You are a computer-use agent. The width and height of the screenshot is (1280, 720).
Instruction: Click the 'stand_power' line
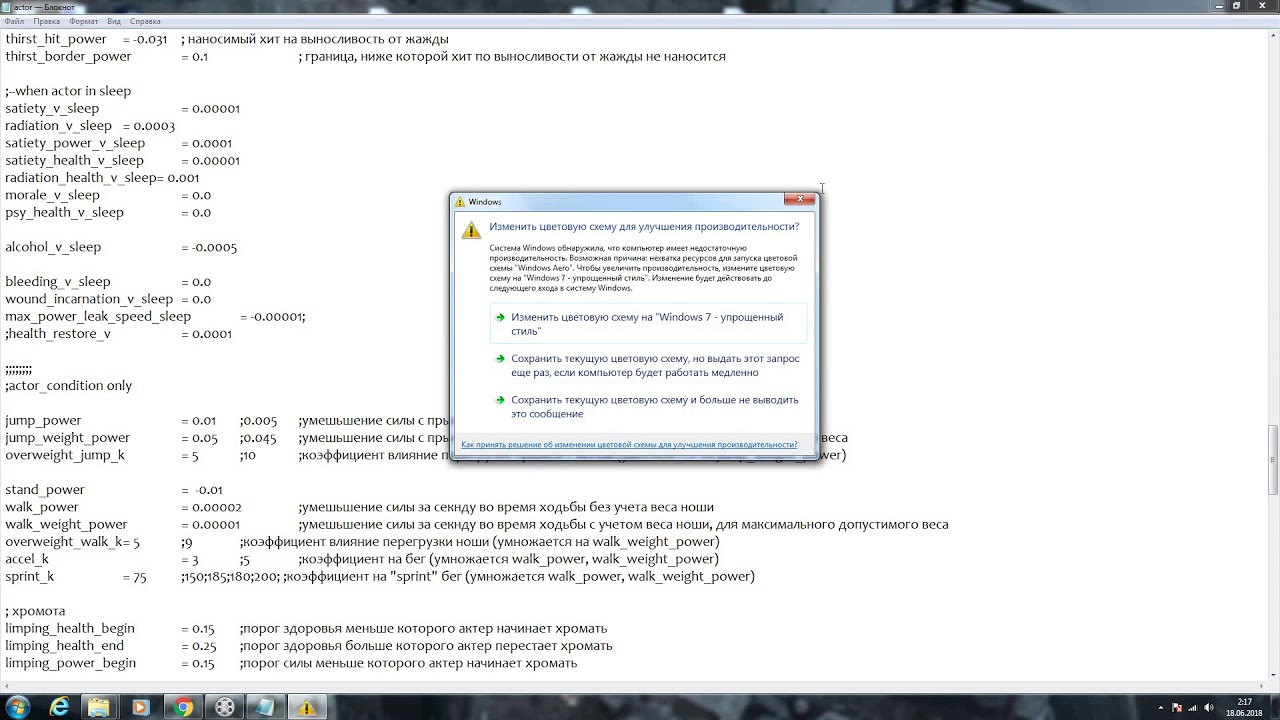point(114,490)
